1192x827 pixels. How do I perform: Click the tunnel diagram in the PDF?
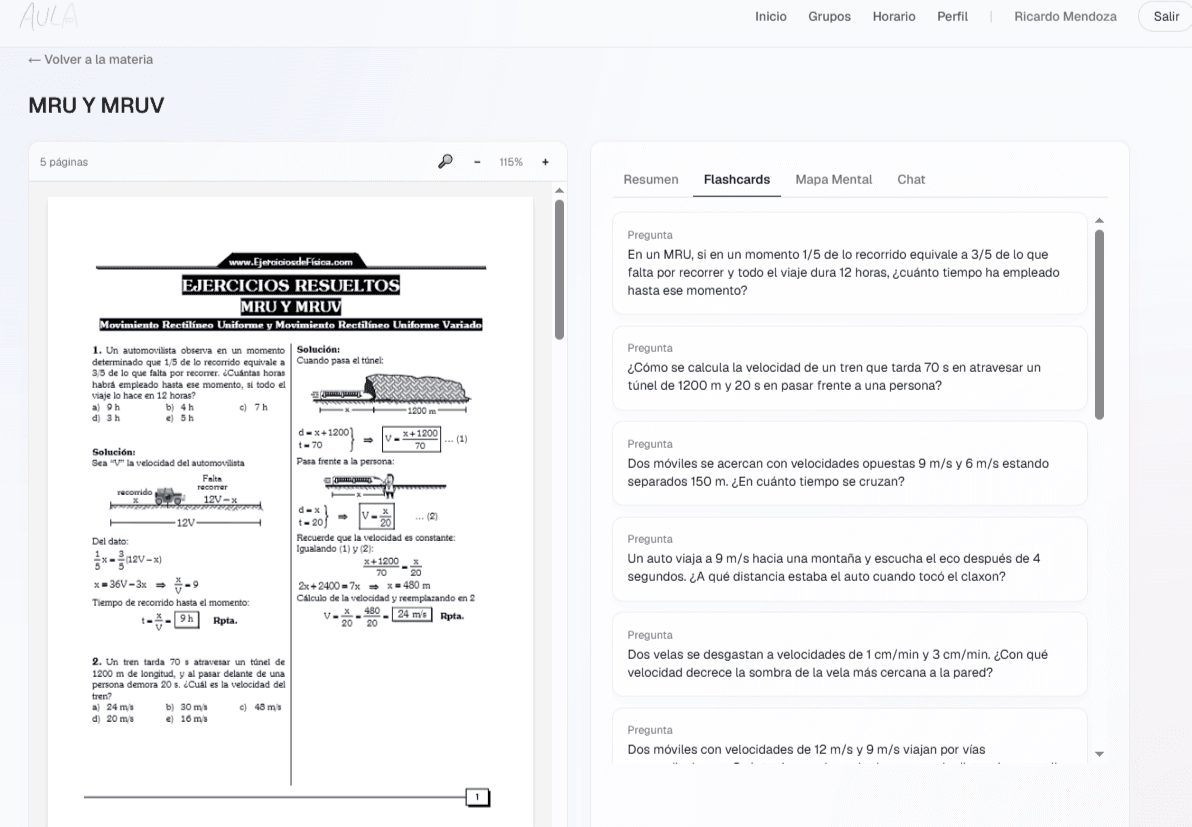point(390,394)
